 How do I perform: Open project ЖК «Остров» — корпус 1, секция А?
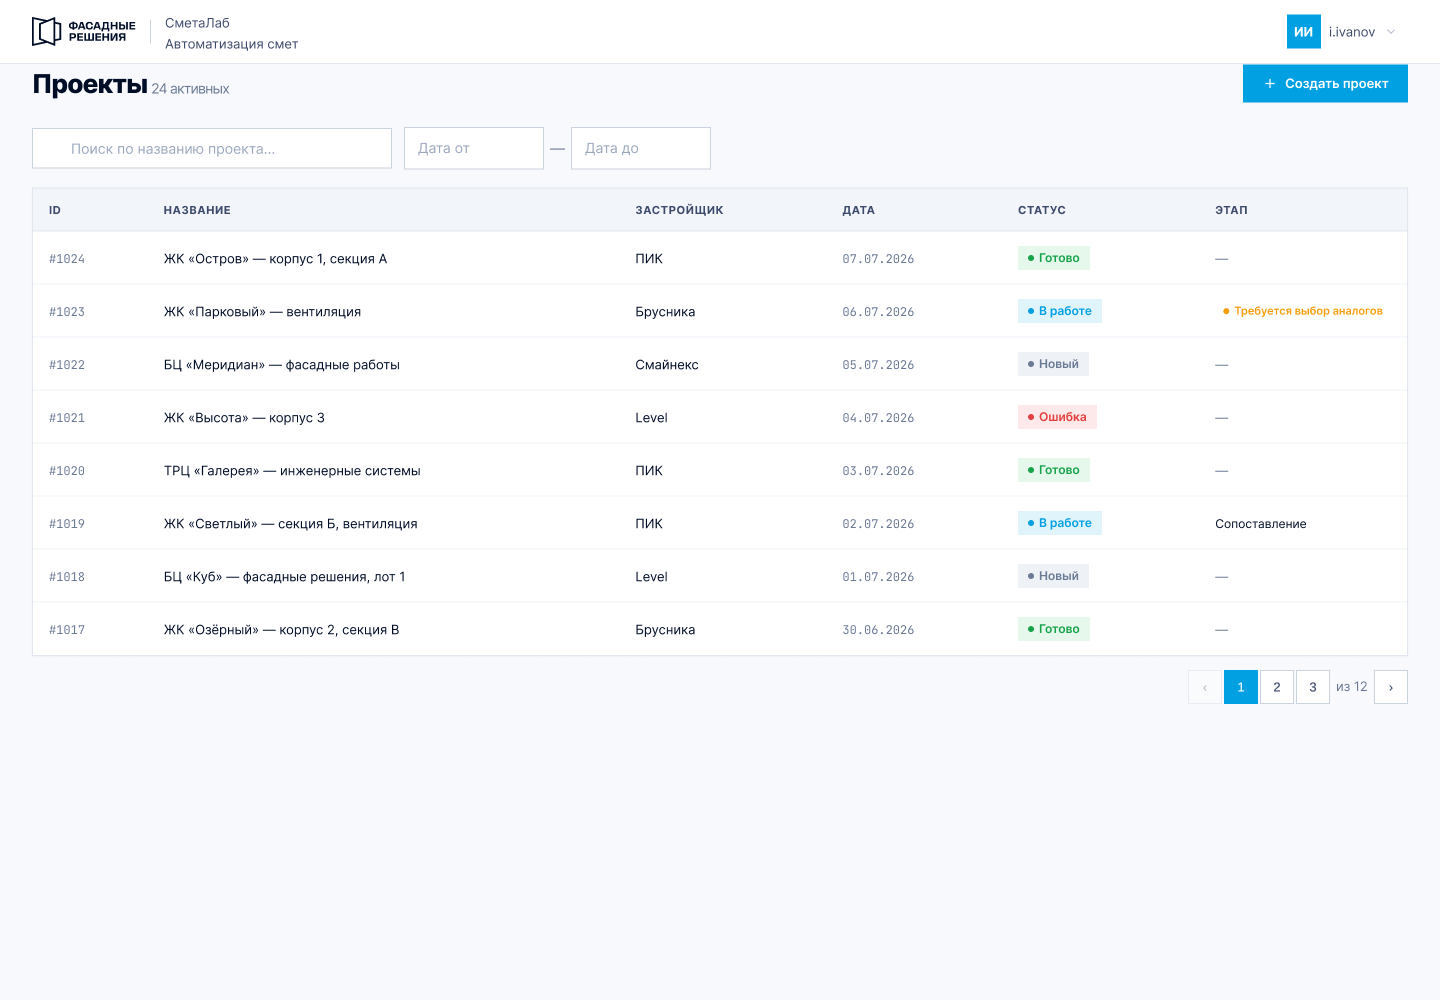[275, 258]
